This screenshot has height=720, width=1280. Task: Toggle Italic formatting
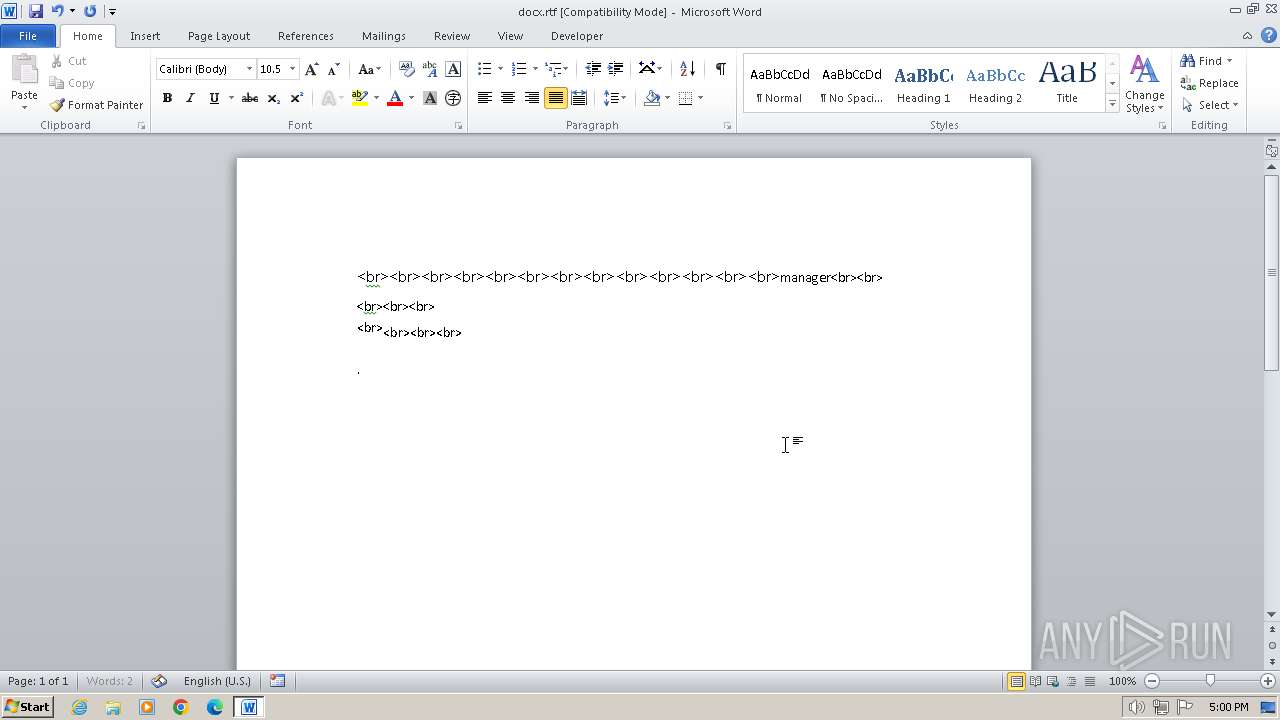tap(190, 98)
